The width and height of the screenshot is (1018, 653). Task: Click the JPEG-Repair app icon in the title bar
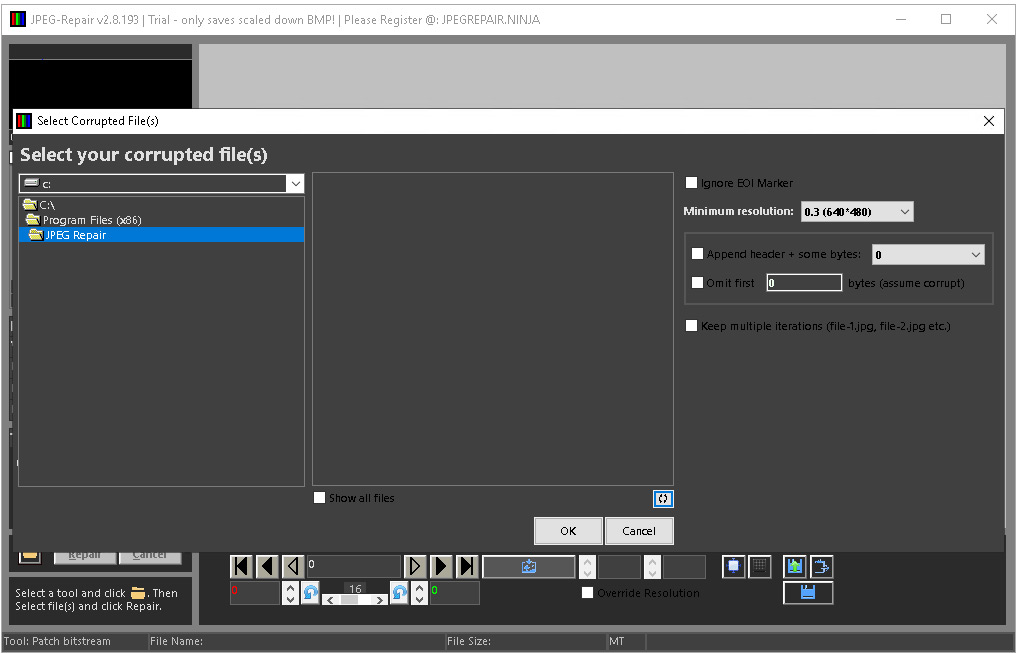point(18,19)
